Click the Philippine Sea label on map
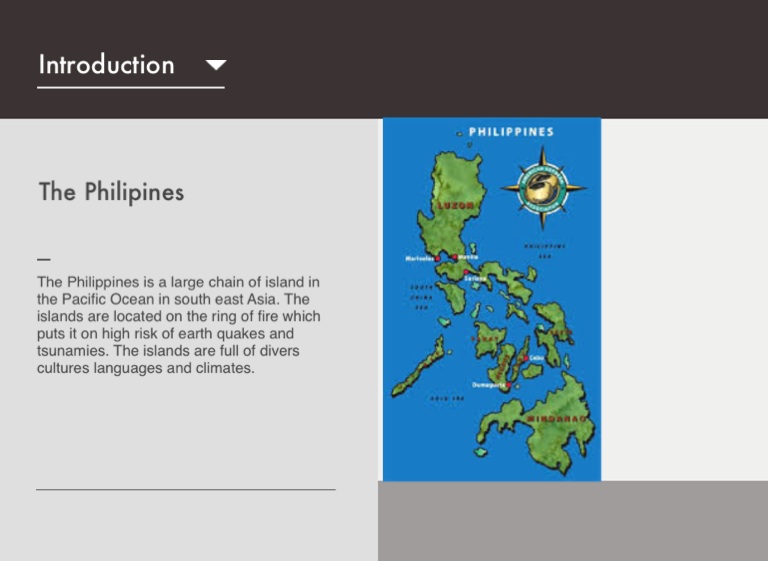 pos(545,249)
